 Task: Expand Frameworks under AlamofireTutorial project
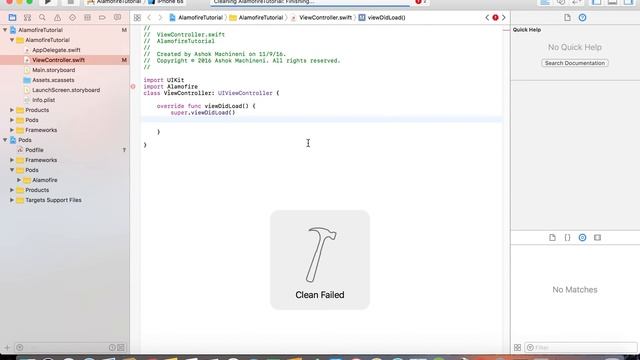12,130
